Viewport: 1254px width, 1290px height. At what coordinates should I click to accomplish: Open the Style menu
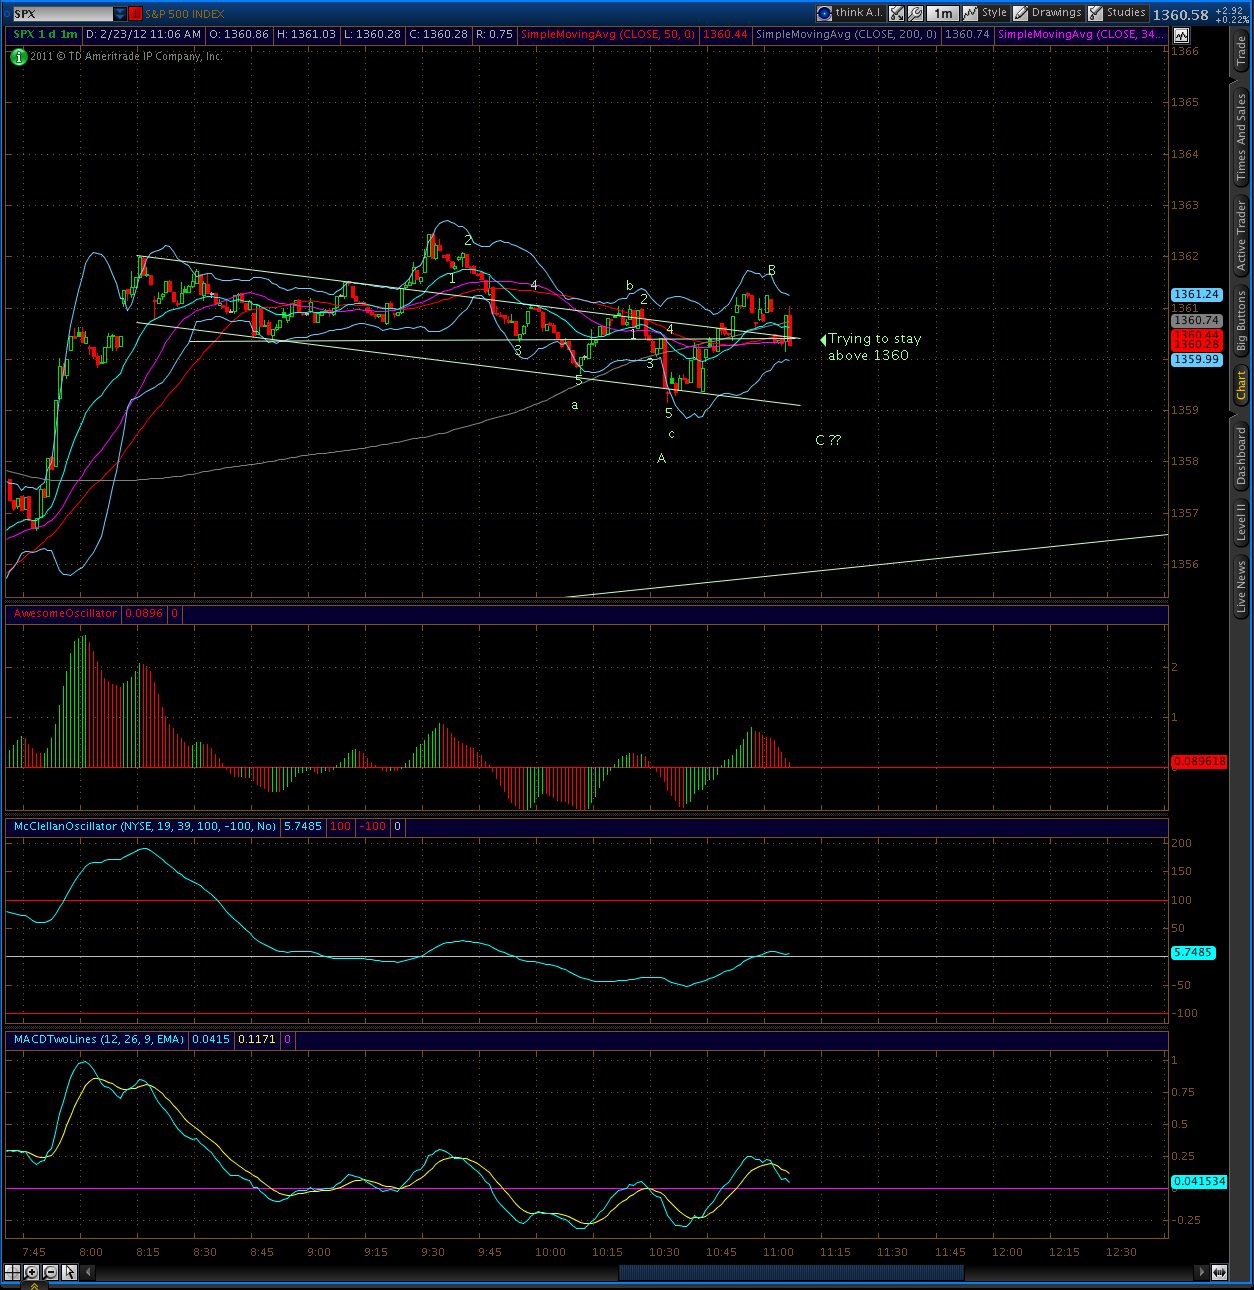(985, 13)
